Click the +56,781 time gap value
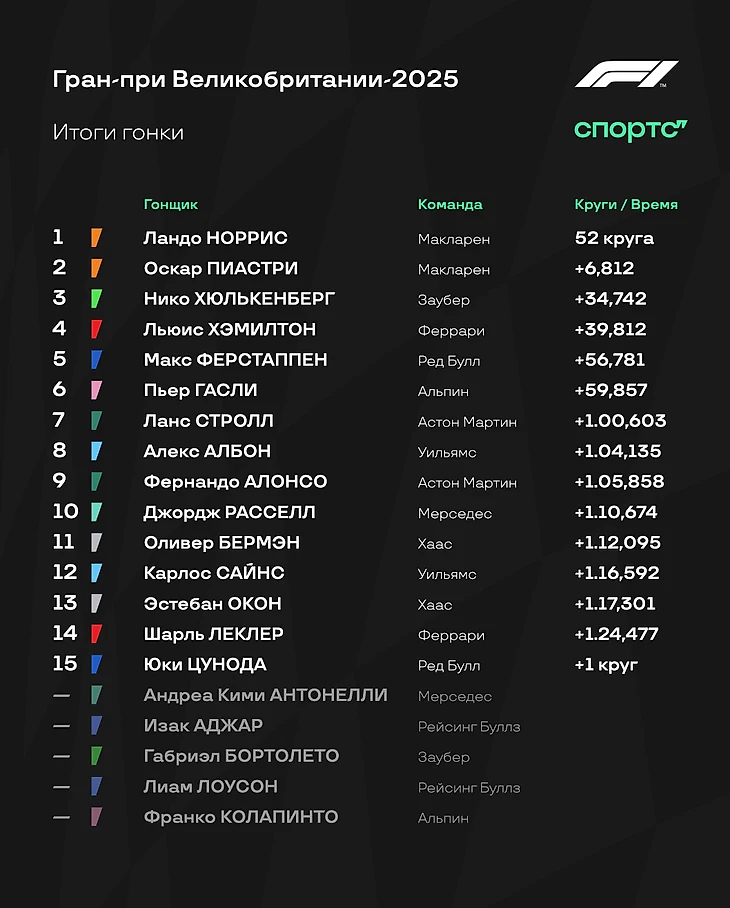Image resolution: width=730 pixels, height=908 pixels. coord(610,359)
